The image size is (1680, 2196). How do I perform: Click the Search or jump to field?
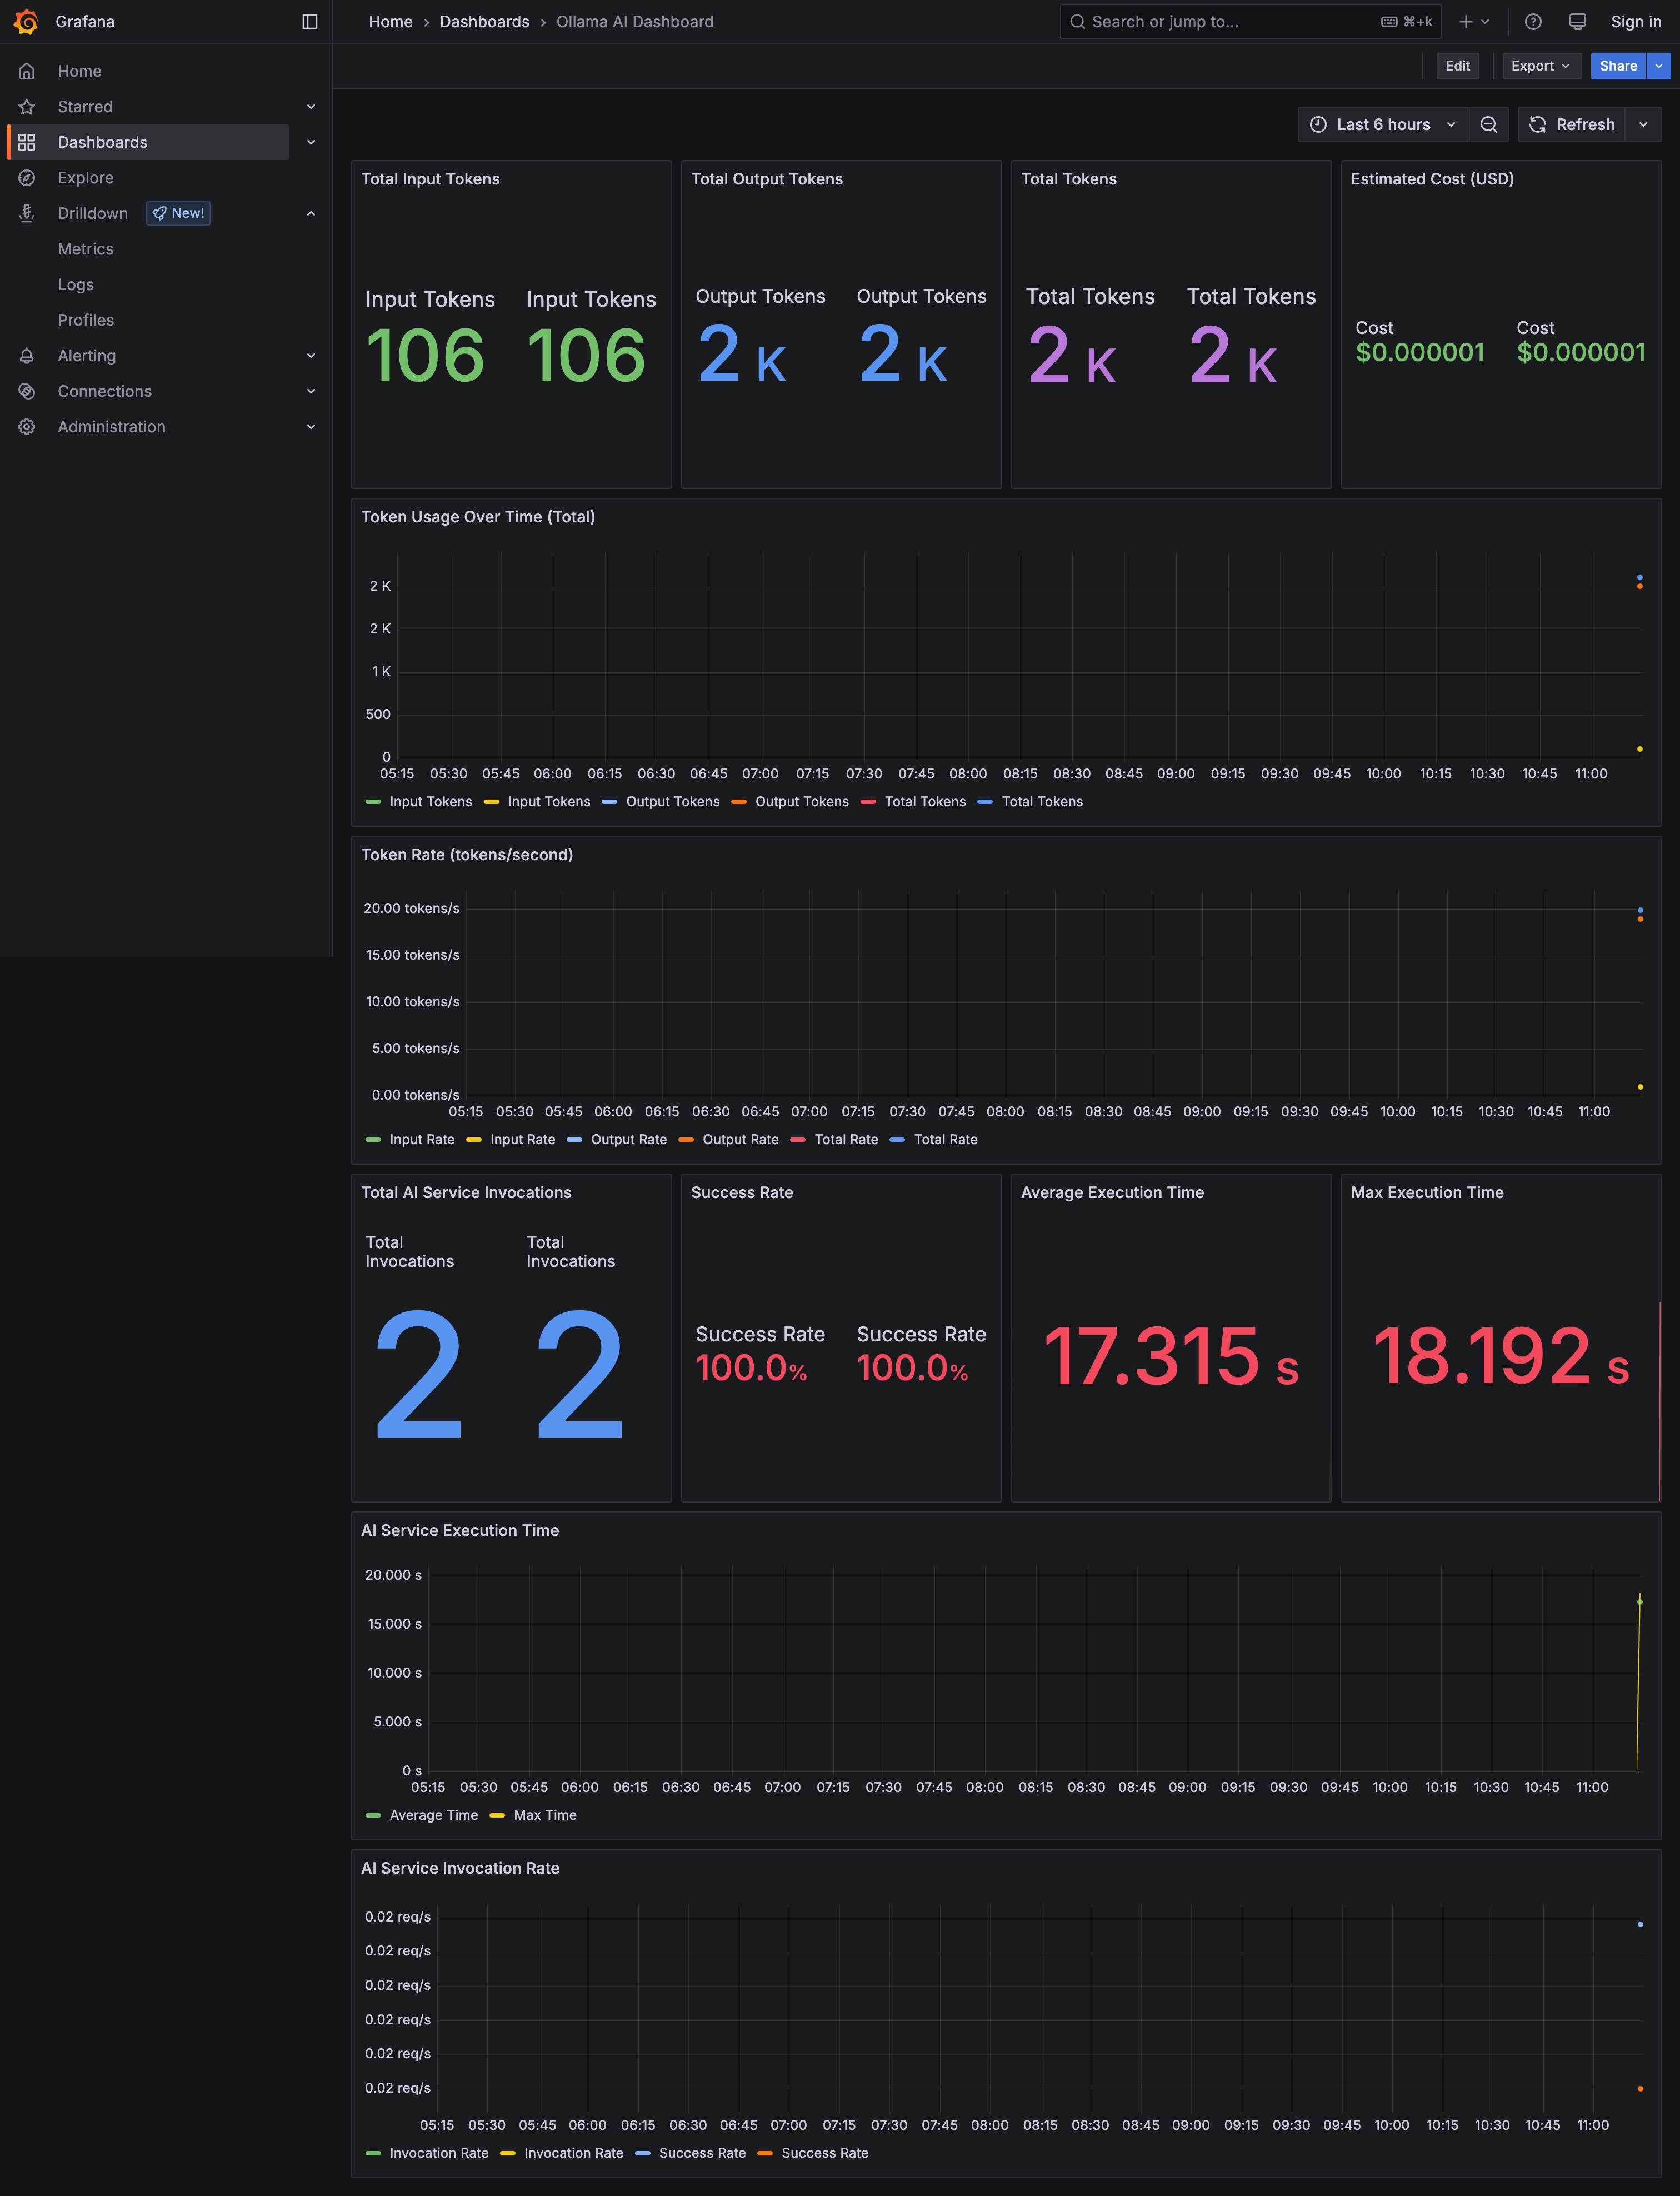click(x=1220, y=21)
